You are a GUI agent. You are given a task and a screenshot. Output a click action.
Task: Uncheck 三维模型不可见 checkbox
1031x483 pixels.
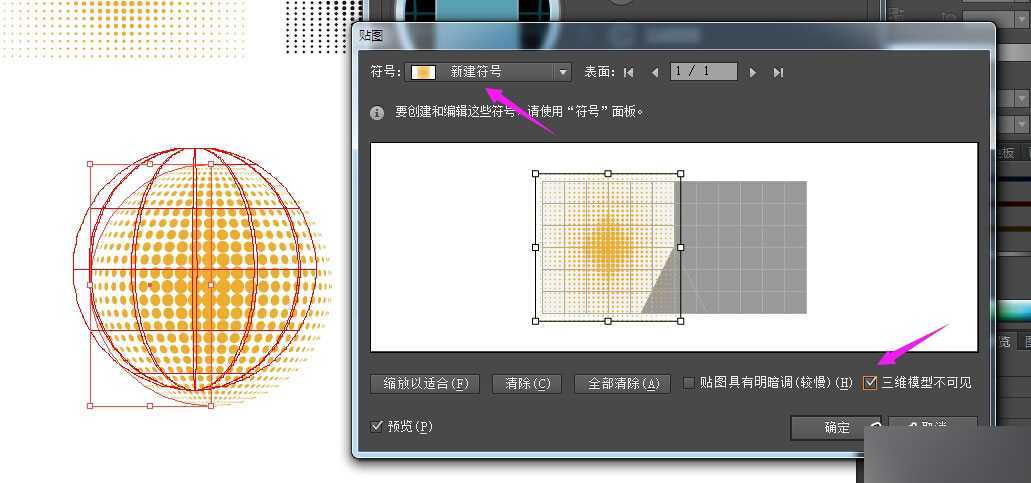pos(870,382)
